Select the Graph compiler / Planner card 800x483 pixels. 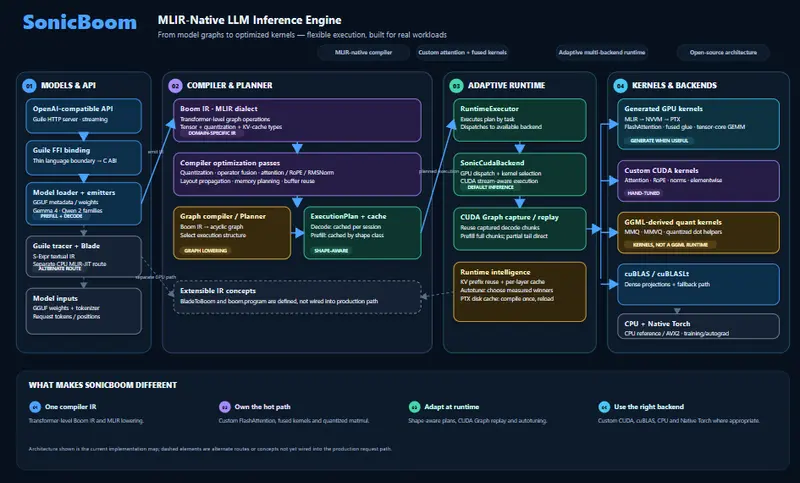tap(232, 233)
